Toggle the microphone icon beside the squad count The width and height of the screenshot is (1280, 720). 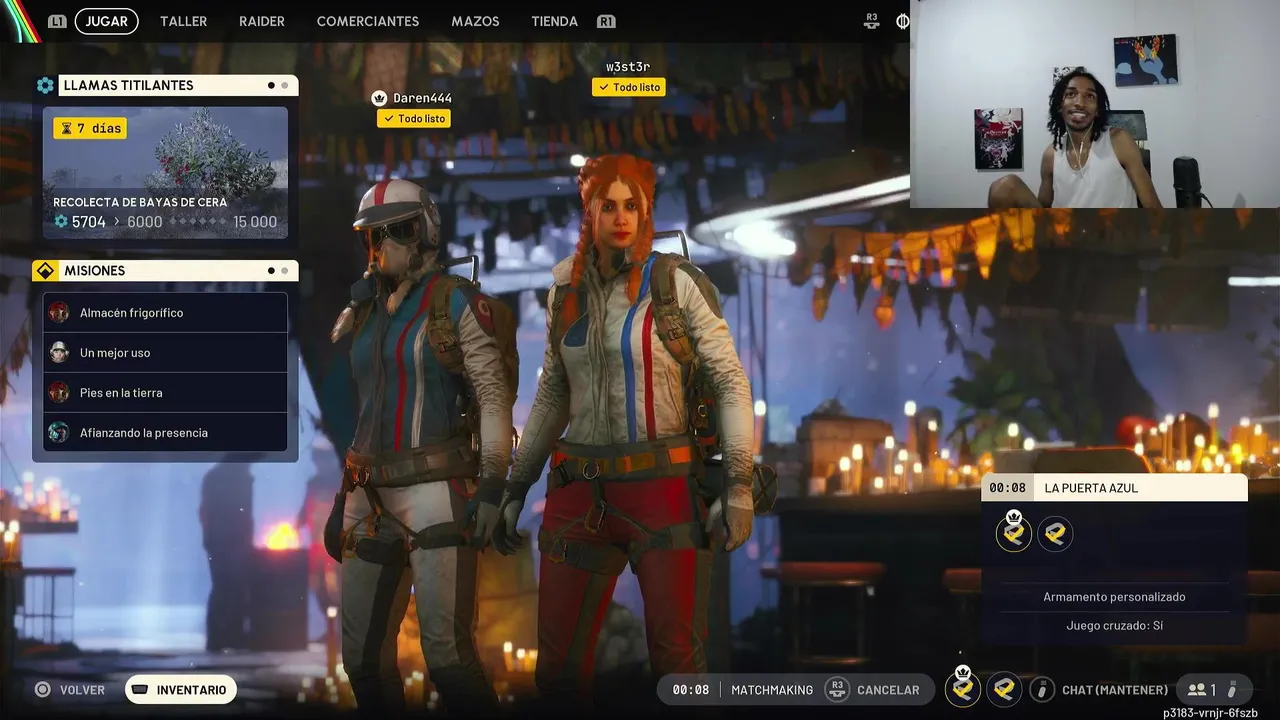1233,690
